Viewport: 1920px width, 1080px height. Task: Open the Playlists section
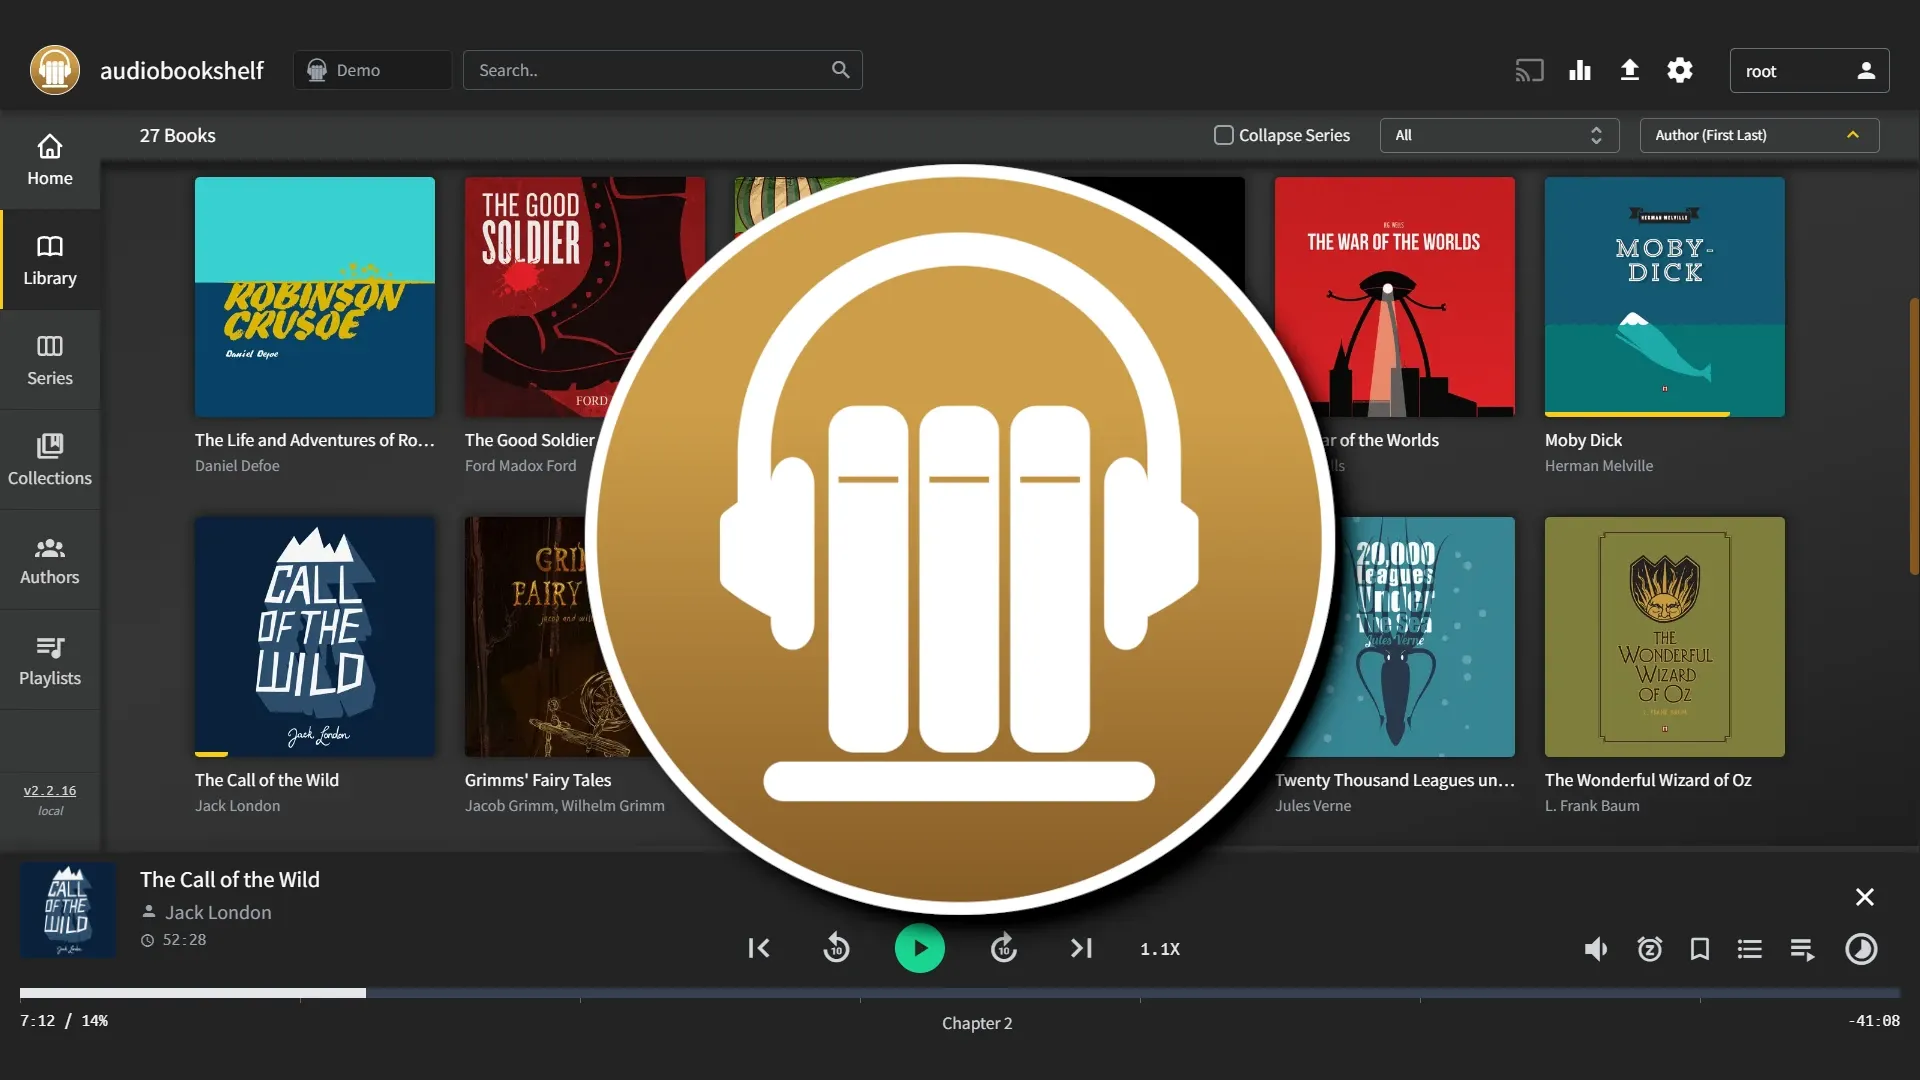tap(49, 659)
